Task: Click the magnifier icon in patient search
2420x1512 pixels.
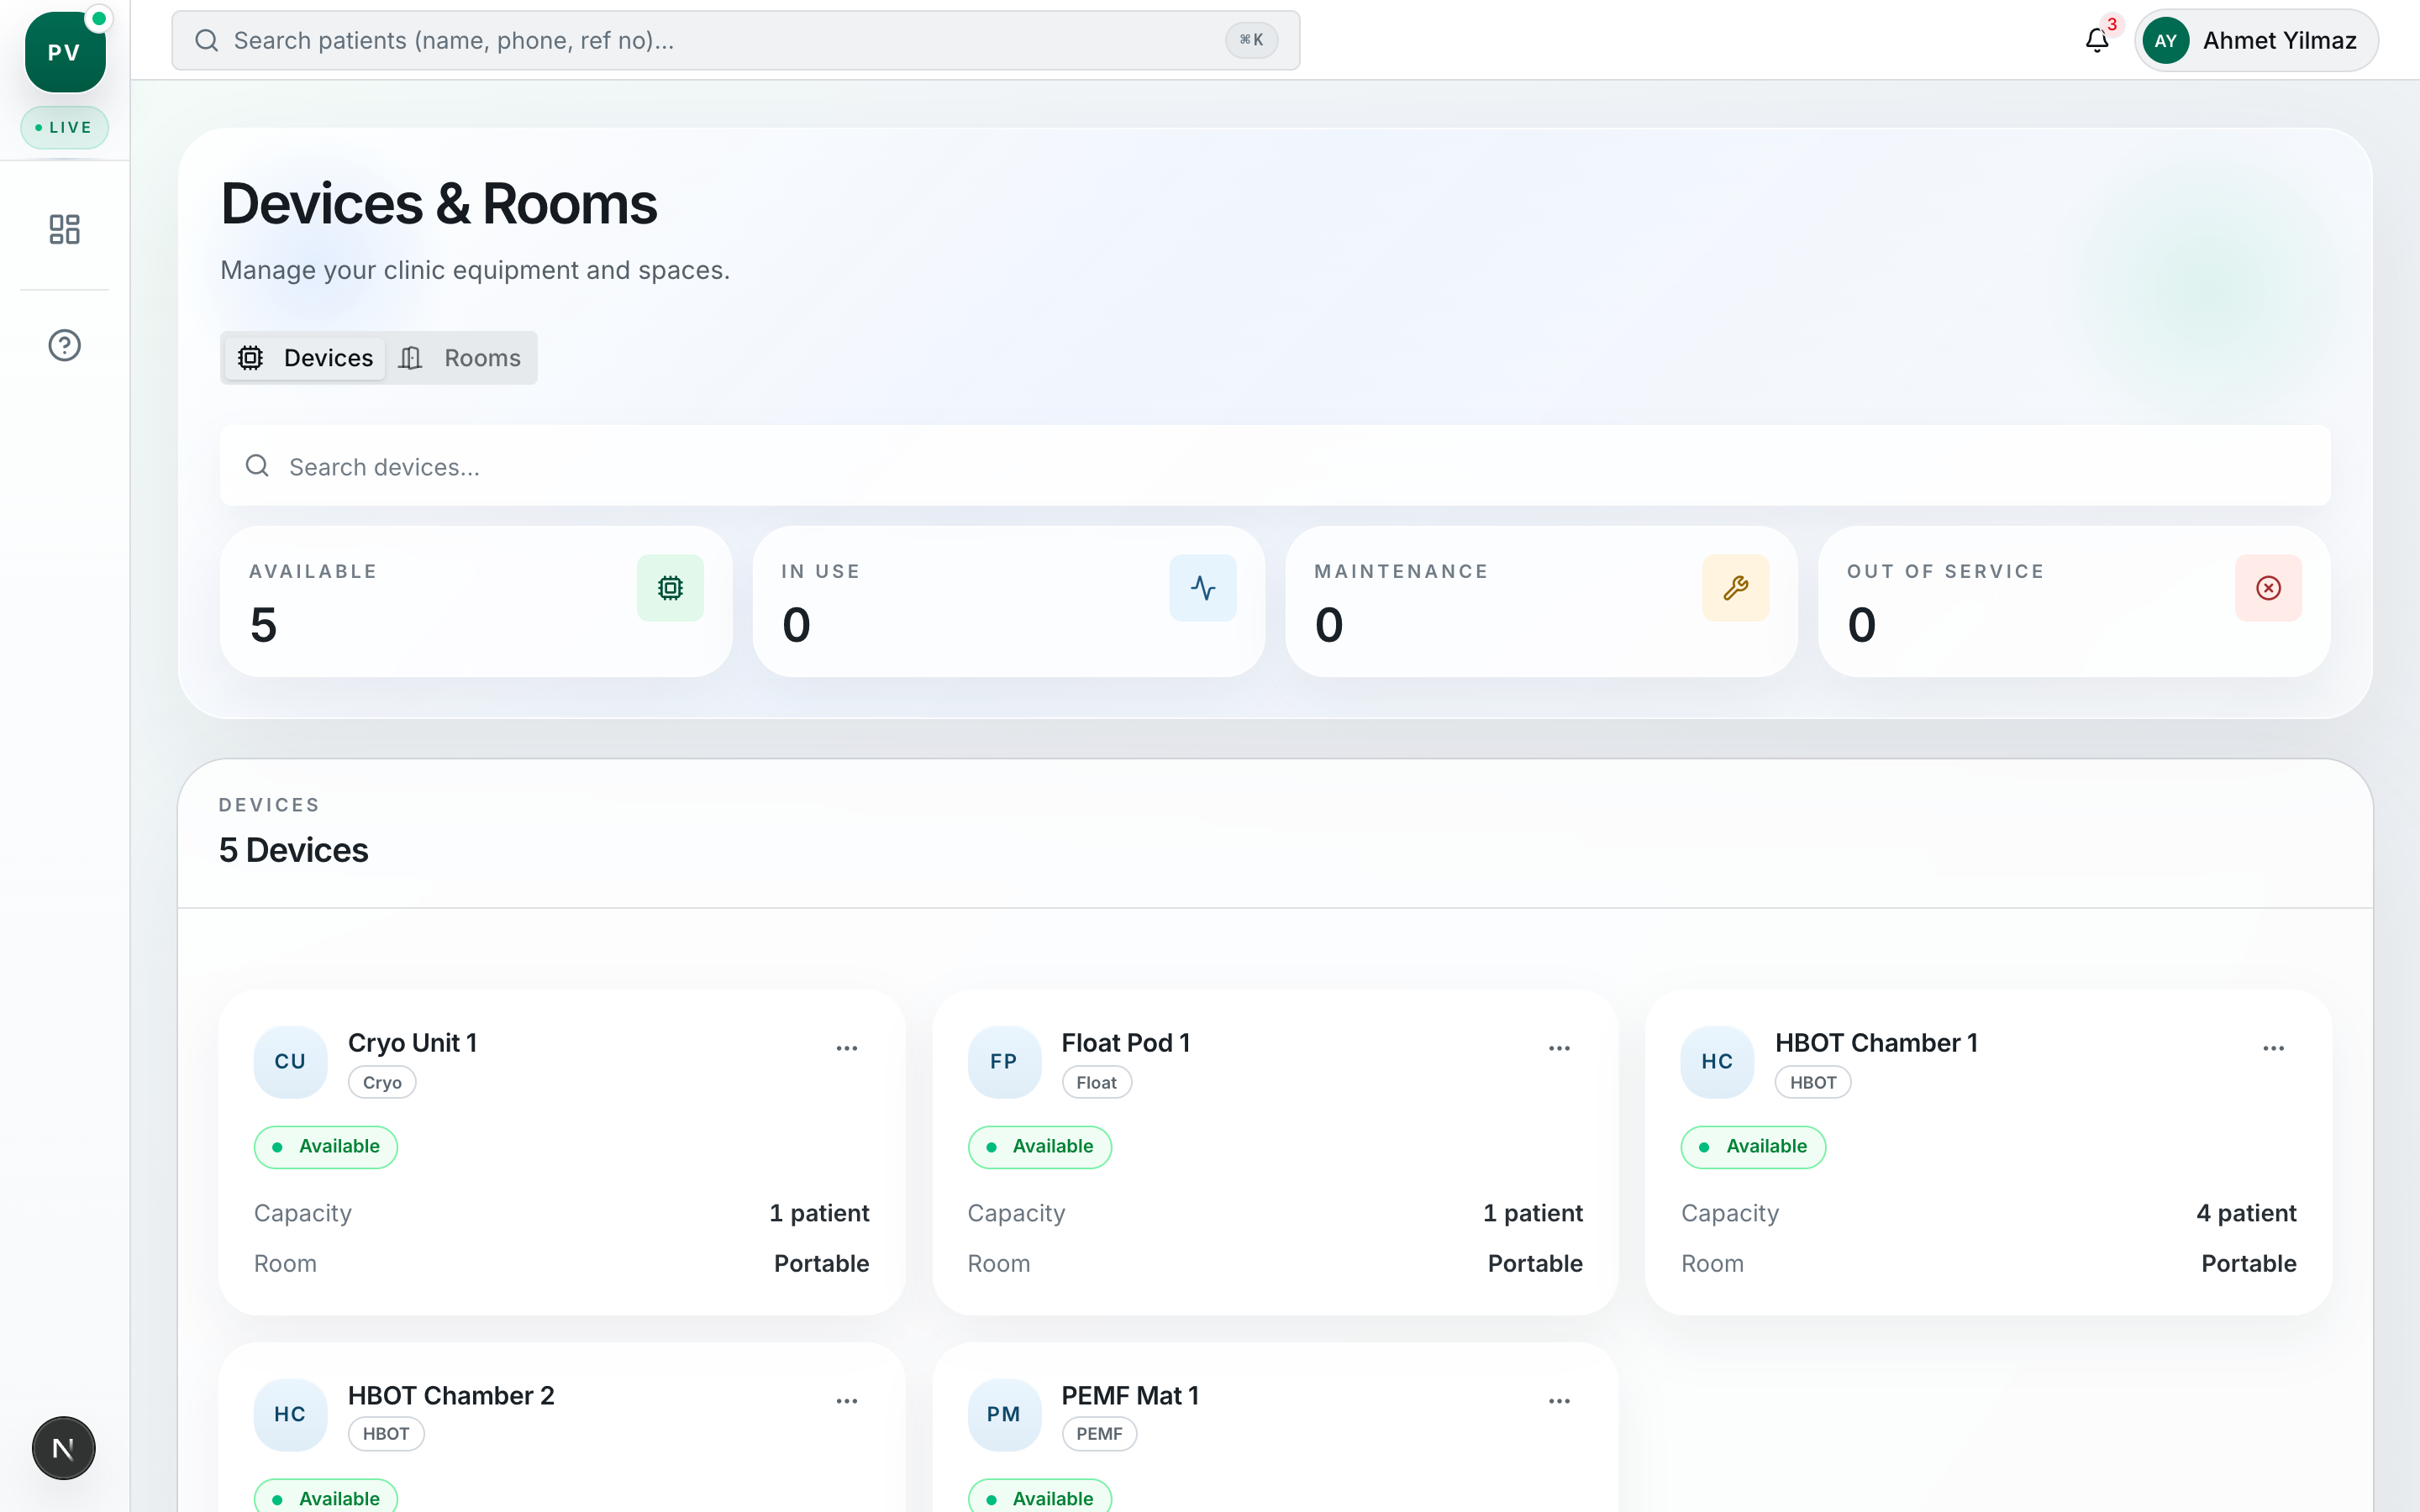Action: (207, 40)
